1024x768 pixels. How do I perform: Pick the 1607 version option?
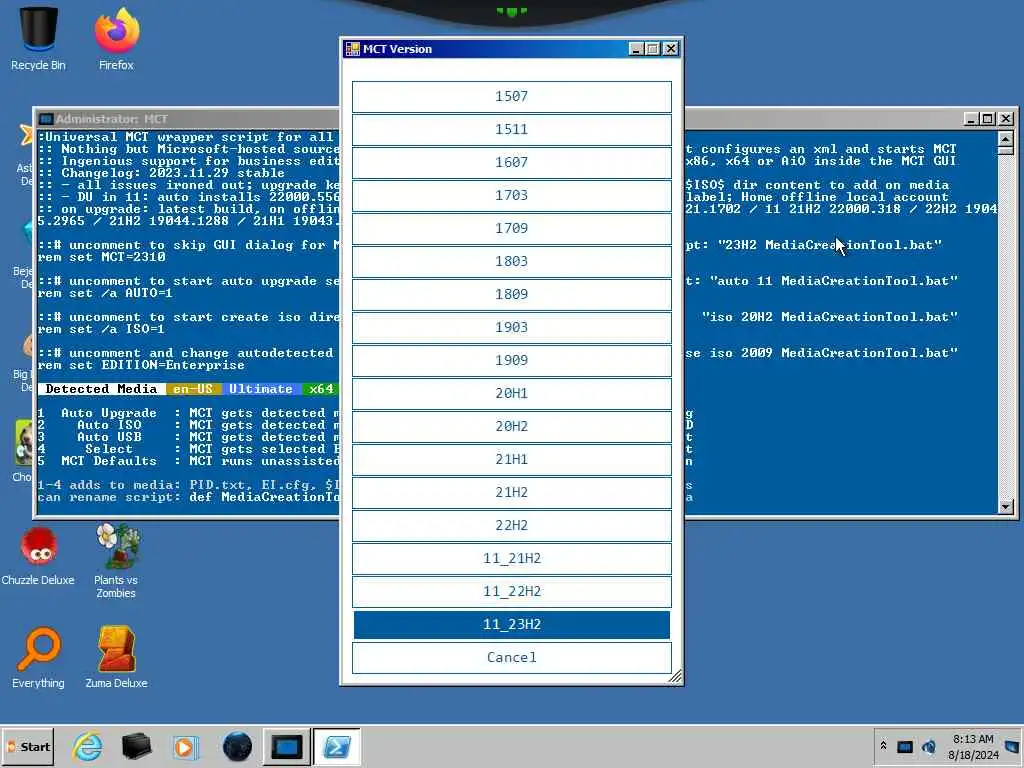point(511,163)
